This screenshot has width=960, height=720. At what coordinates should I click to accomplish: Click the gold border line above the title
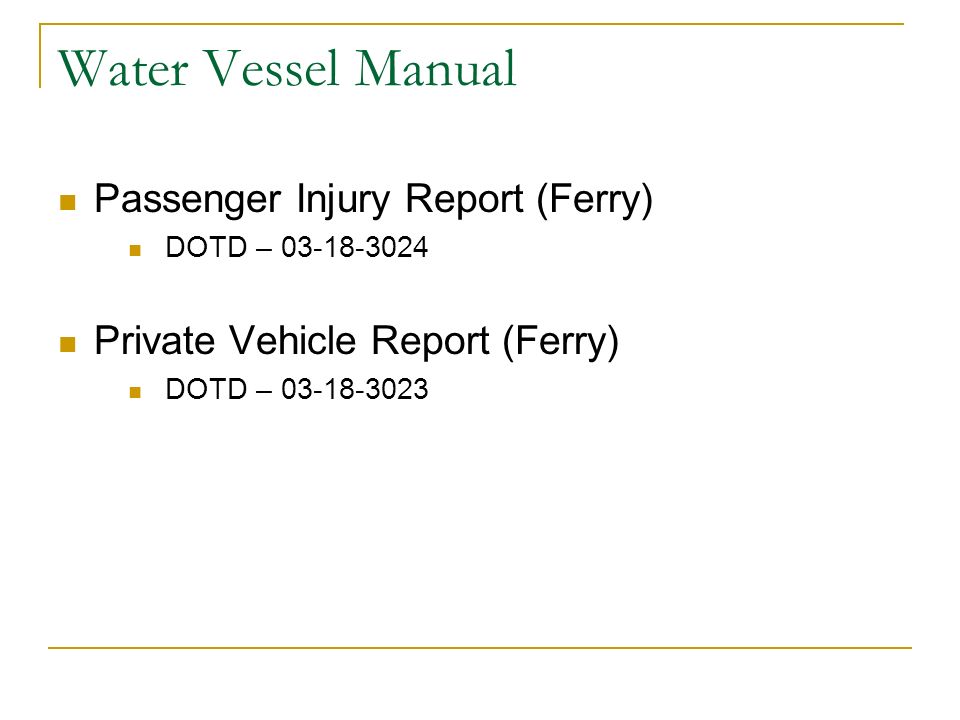pos(471,24)
